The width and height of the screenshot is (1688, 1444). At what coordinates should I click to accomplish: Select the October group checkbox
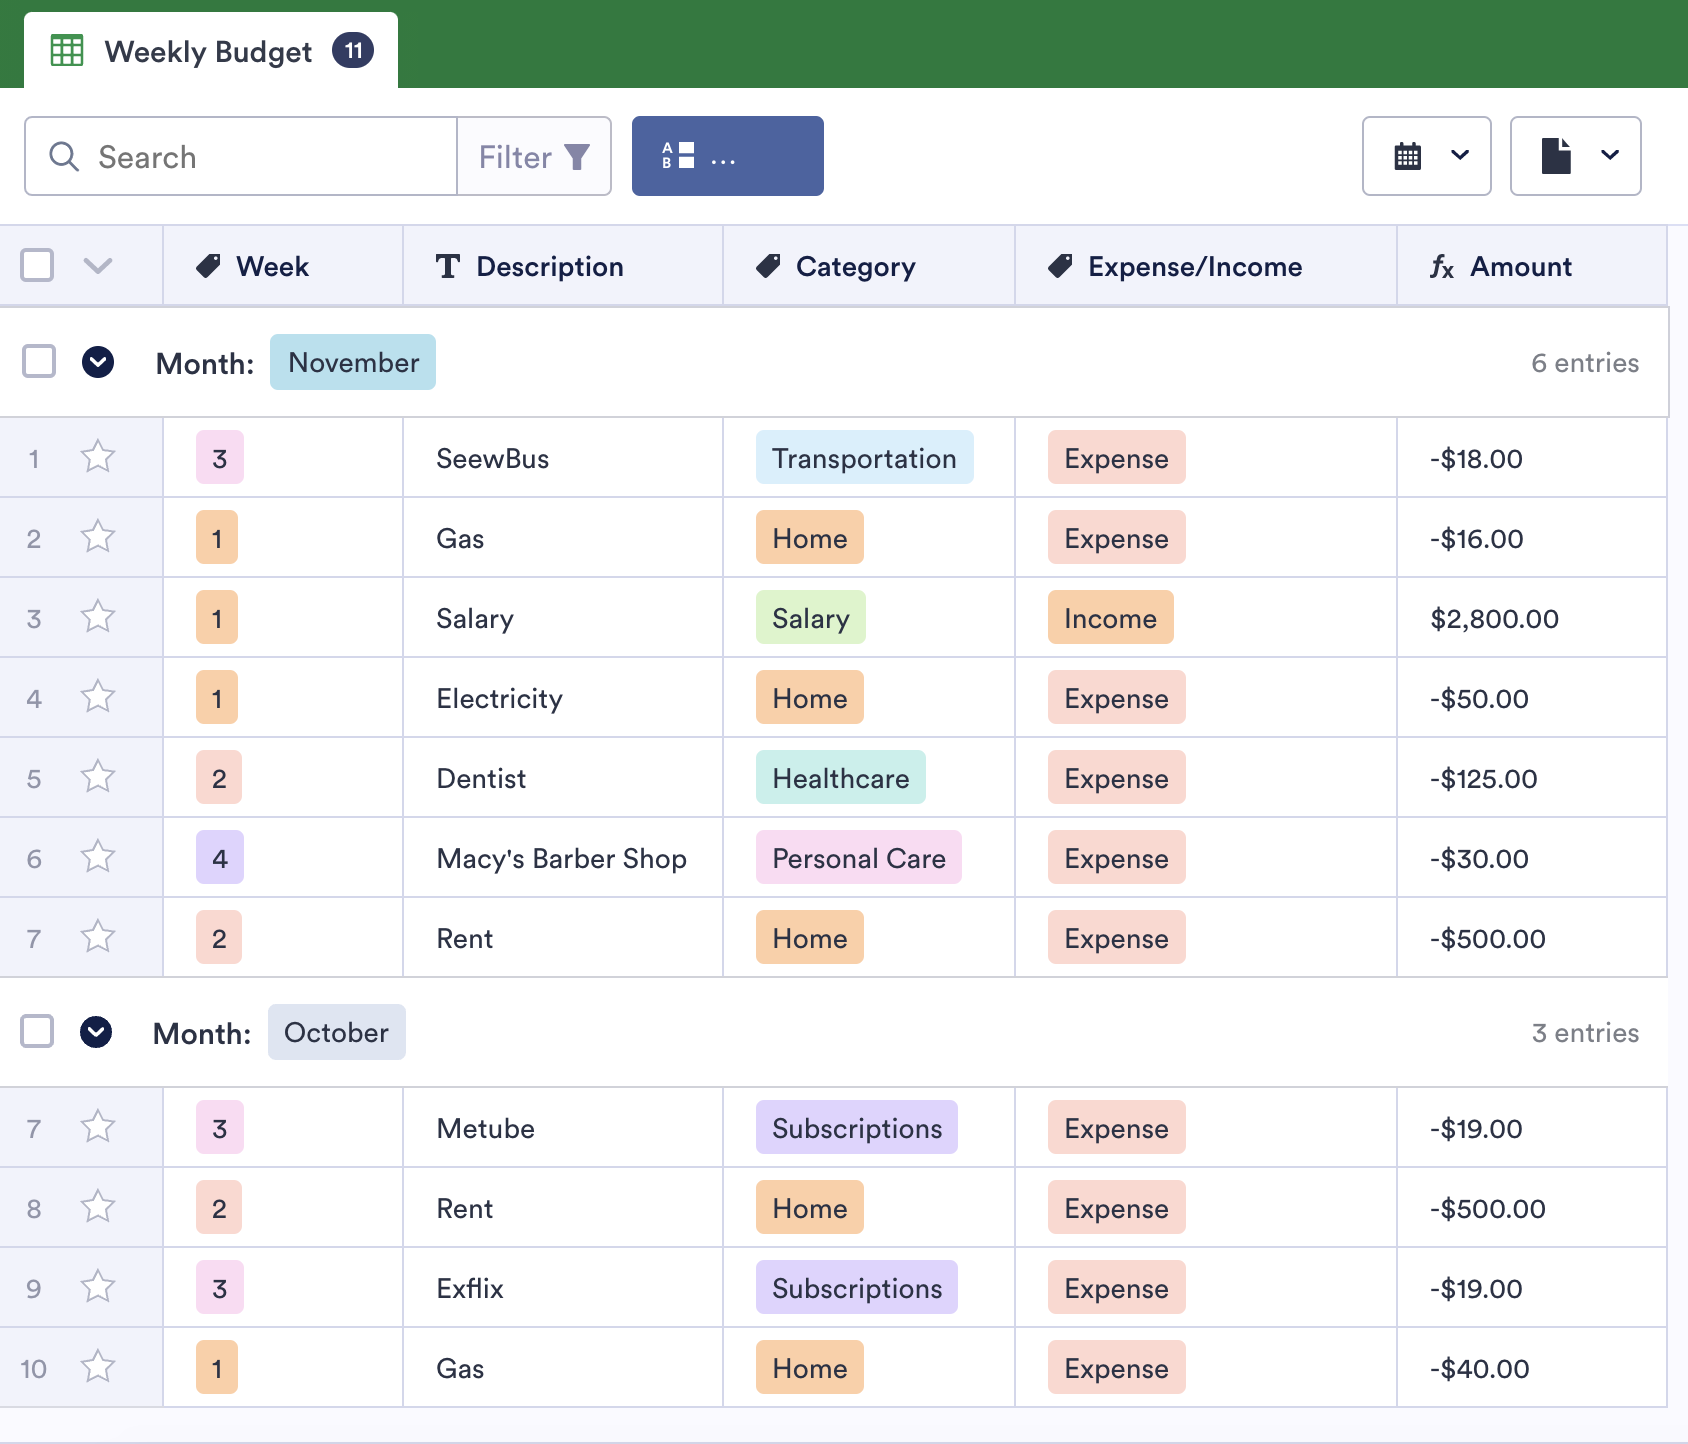37,1031
